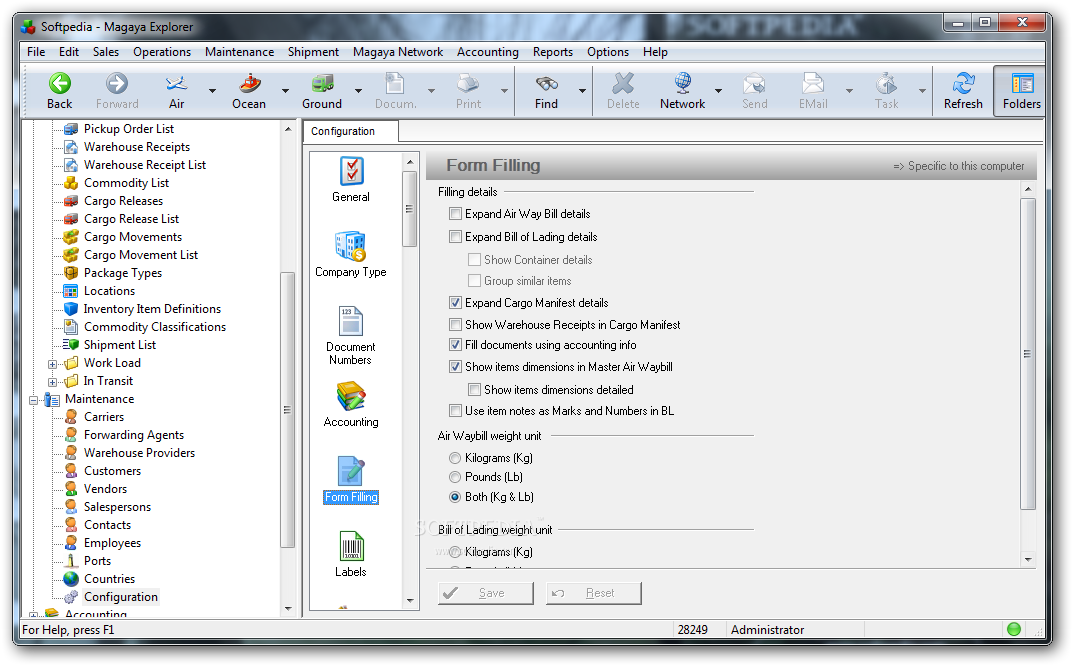This screenshot has height=666, width=1073.
Task: Open Shipment List tree item
Action: point(120,345)
